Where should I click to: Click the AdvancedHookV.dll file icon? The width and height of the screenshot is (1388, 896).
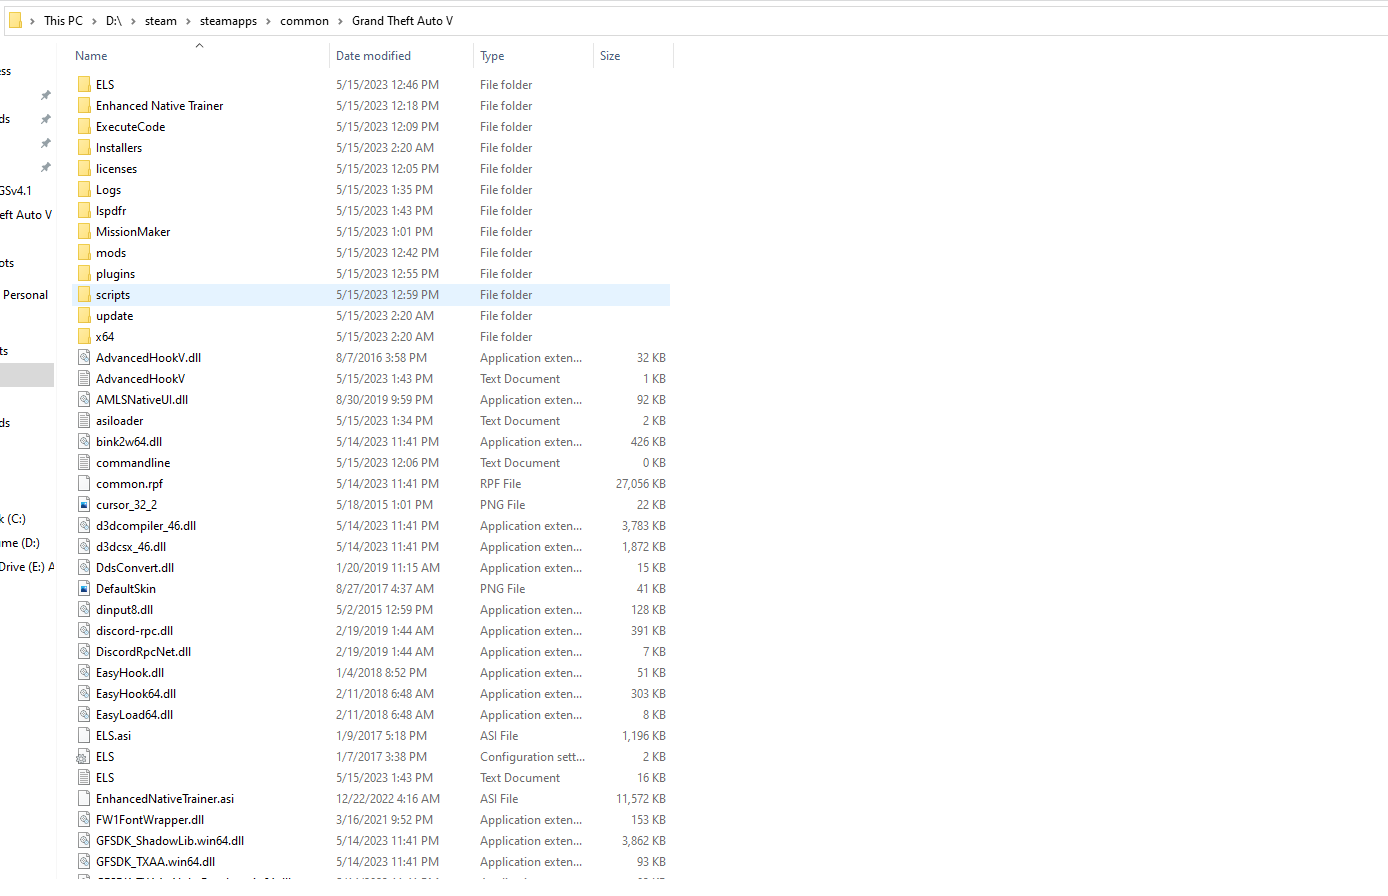click(84, 358)
